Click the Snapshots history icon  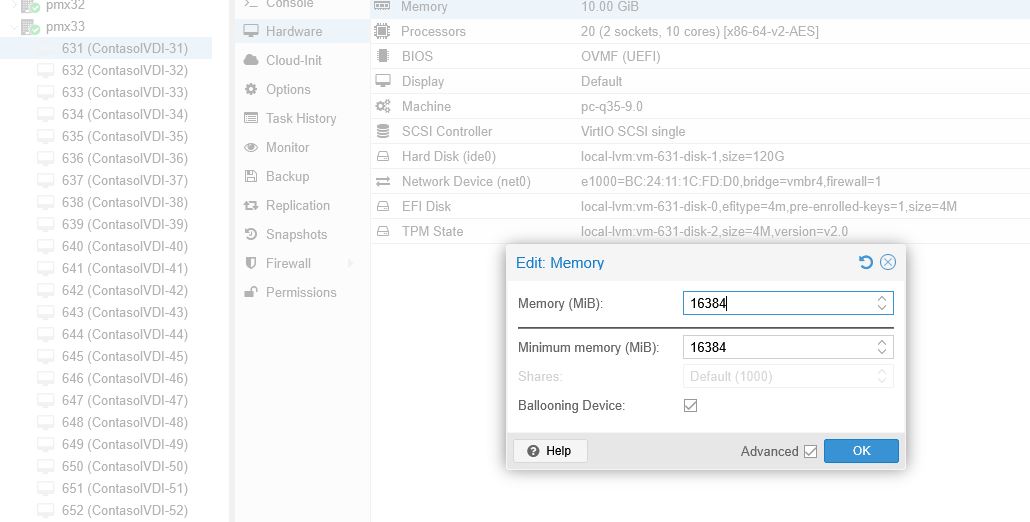click(250, 234)
